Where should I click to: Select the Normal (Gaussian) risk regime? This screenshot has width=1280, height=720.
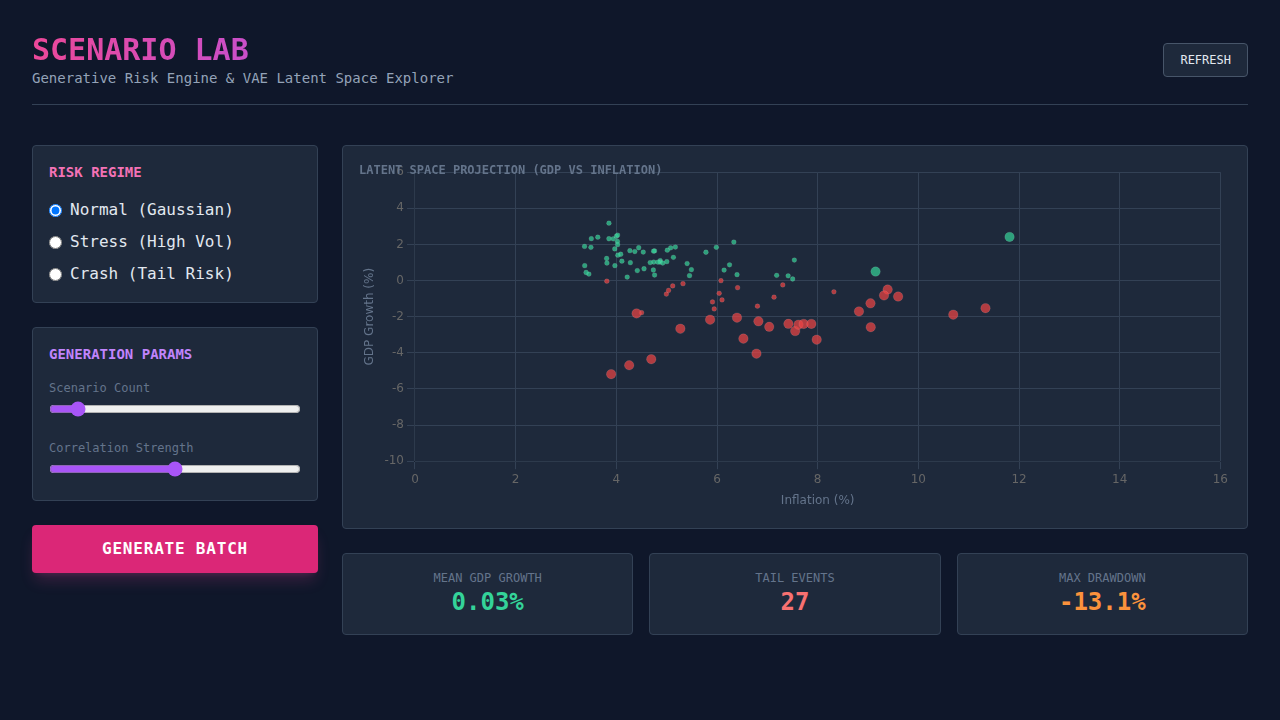pyautogui.click(x=56, y=210)
